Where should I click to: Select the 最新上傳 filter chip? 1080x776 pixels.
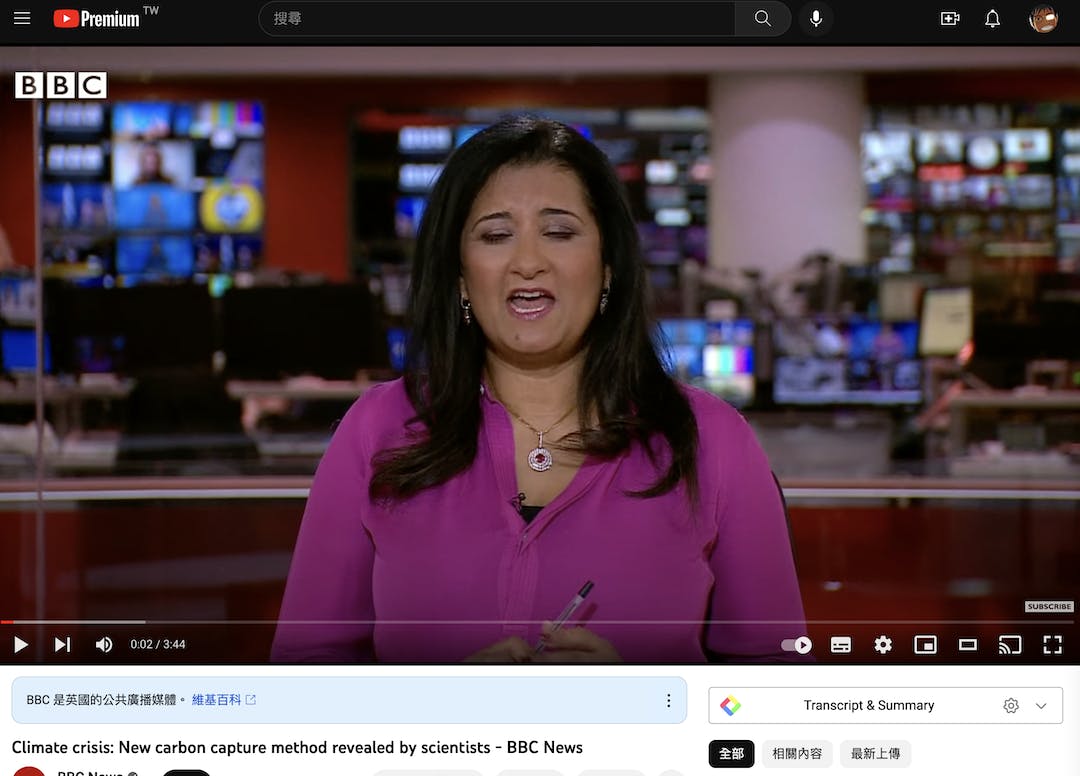click(x=875, y=754)
